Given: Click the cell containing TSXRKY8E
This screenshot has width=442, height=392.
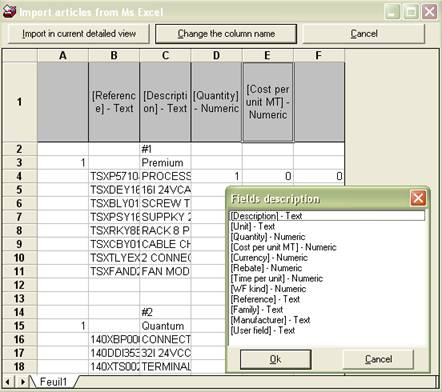Looking at the screenshot, I should 114,230.
